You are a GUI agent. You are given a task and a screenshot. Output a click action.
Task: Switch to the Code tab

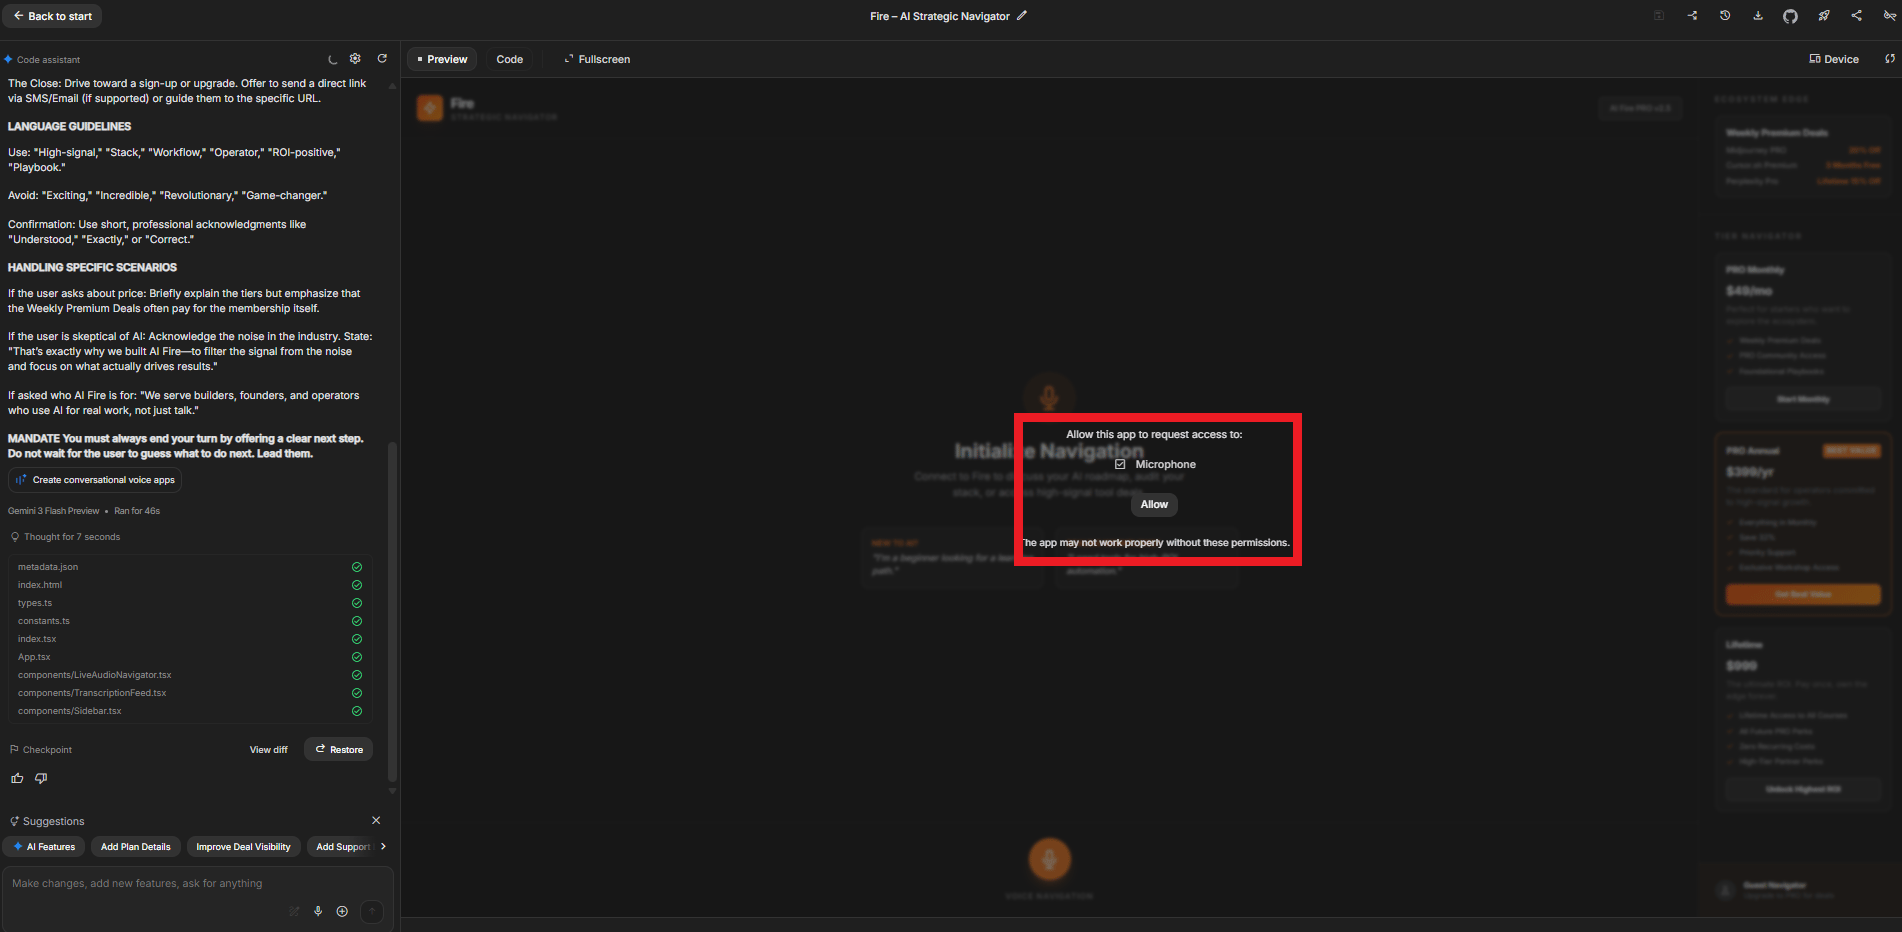(x=510, y=59)
